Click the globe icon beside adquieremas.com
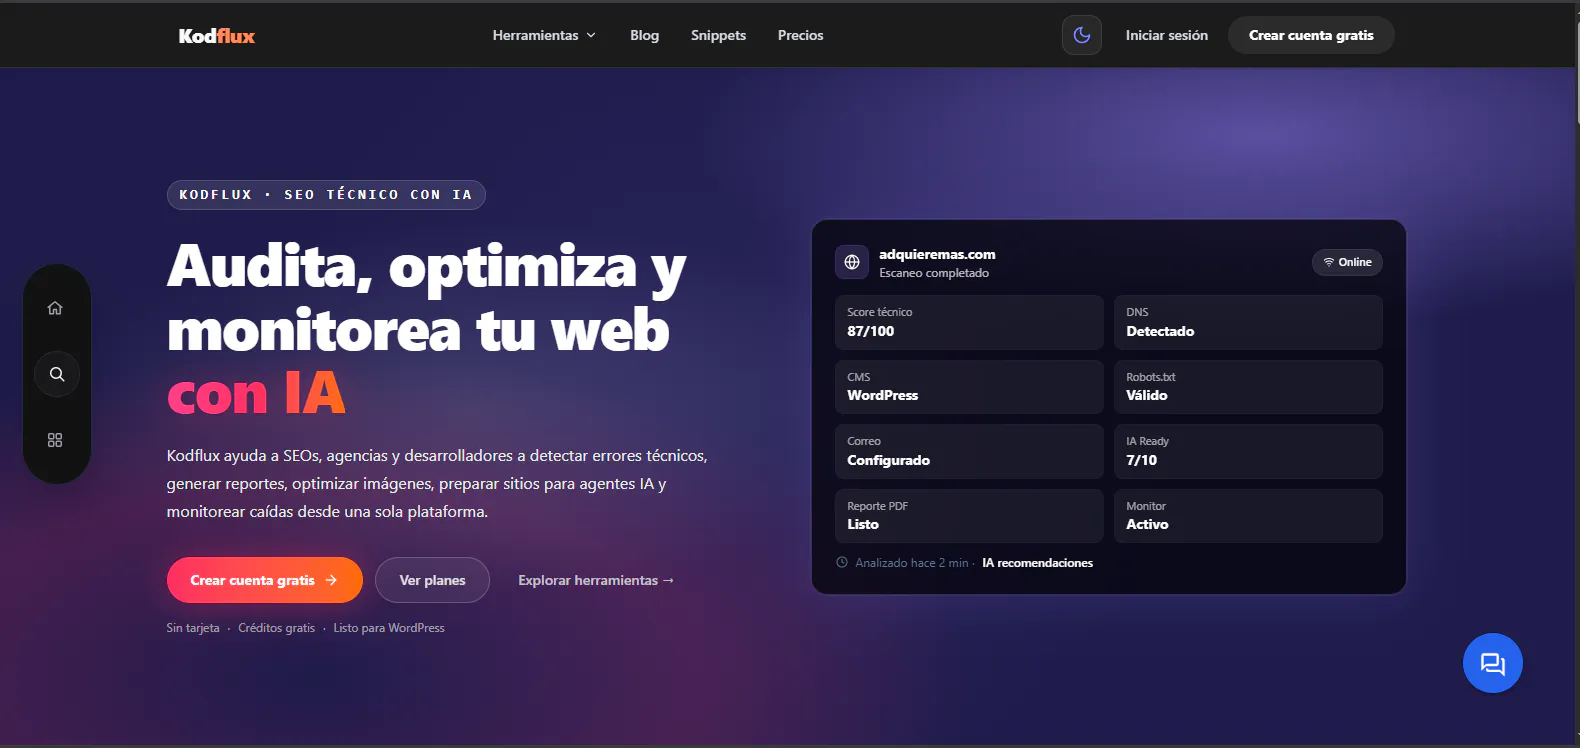 point(852,262)
